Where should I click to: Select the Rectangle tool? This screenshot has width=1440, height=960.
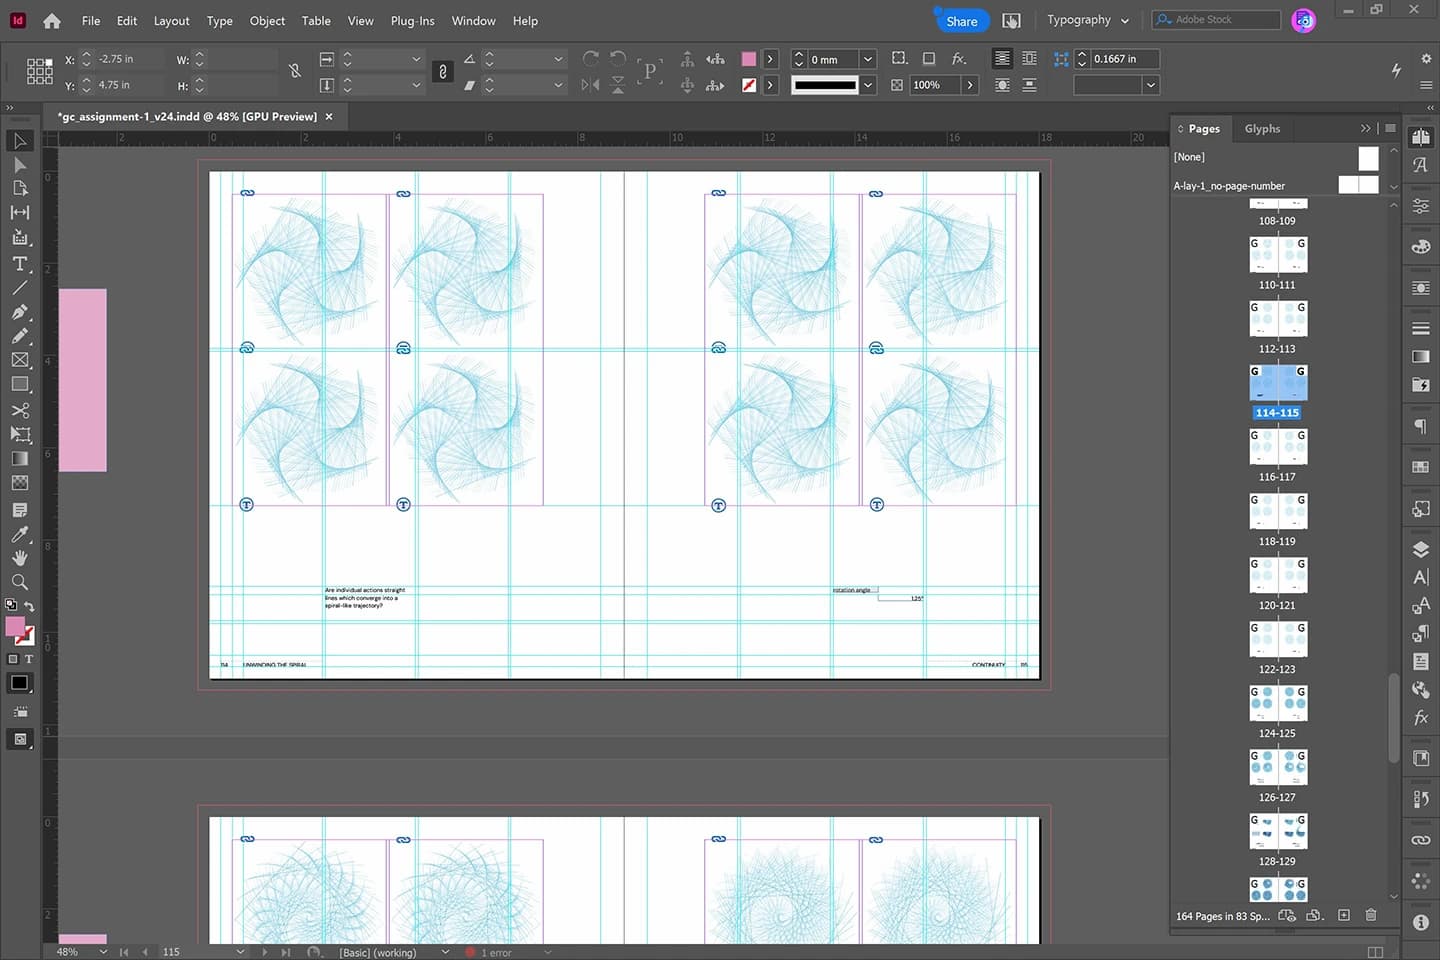19,384
